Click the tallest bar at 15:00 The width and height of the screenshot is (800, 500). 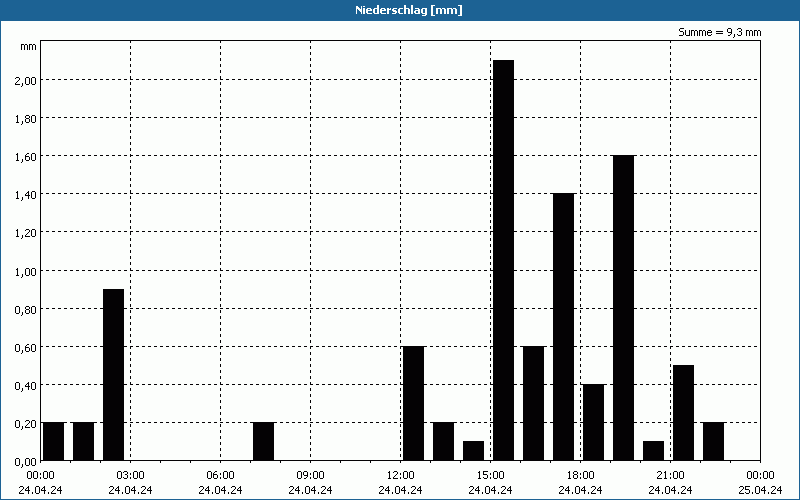point(504,260)
